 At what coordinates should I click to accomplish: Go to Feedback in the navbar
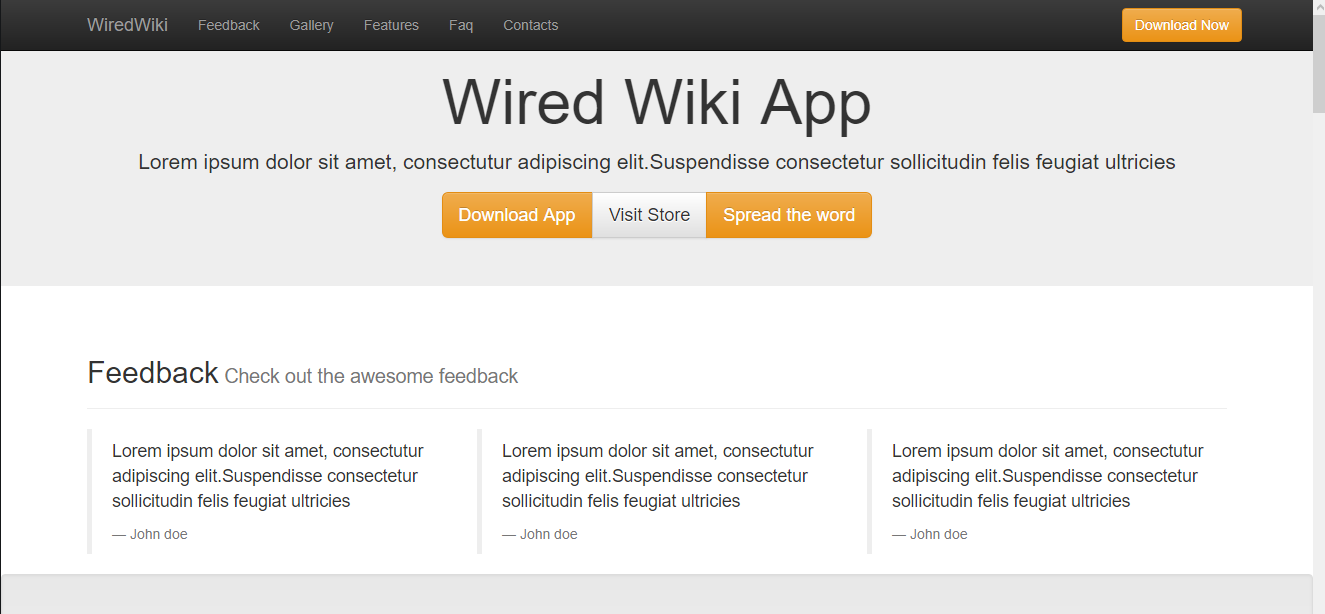pos(229,25)
